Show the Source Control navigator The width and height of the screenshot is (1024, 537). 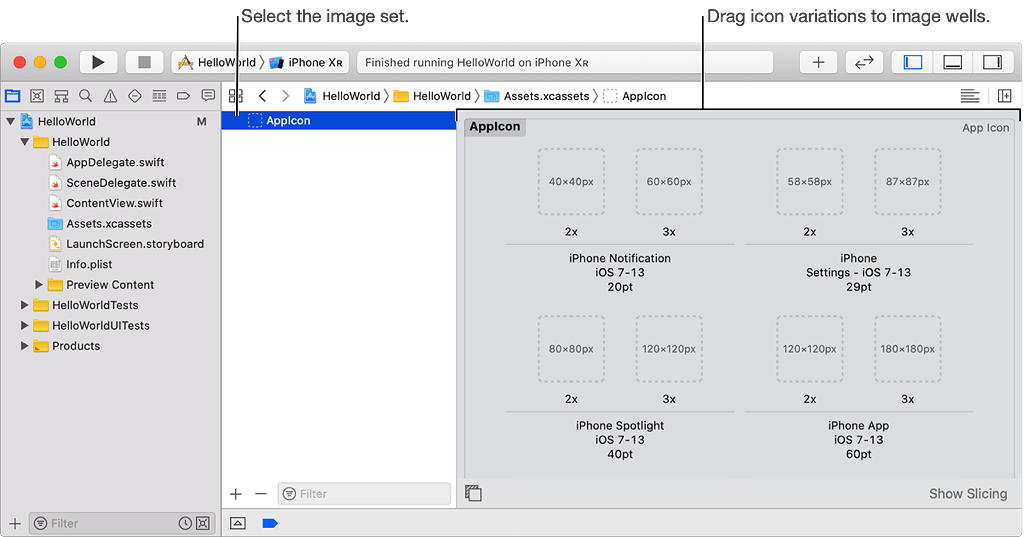pyautogui.click(x=37, y=96)
